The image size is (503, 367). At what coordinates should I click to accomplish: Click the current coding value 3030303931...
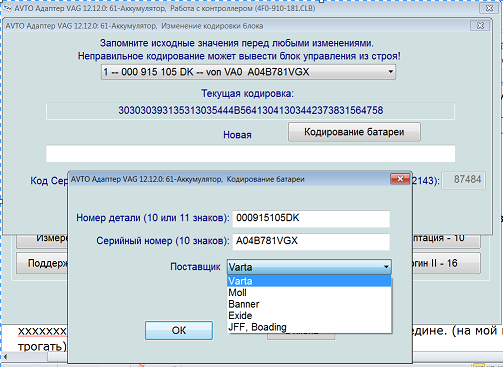point(250,110)
